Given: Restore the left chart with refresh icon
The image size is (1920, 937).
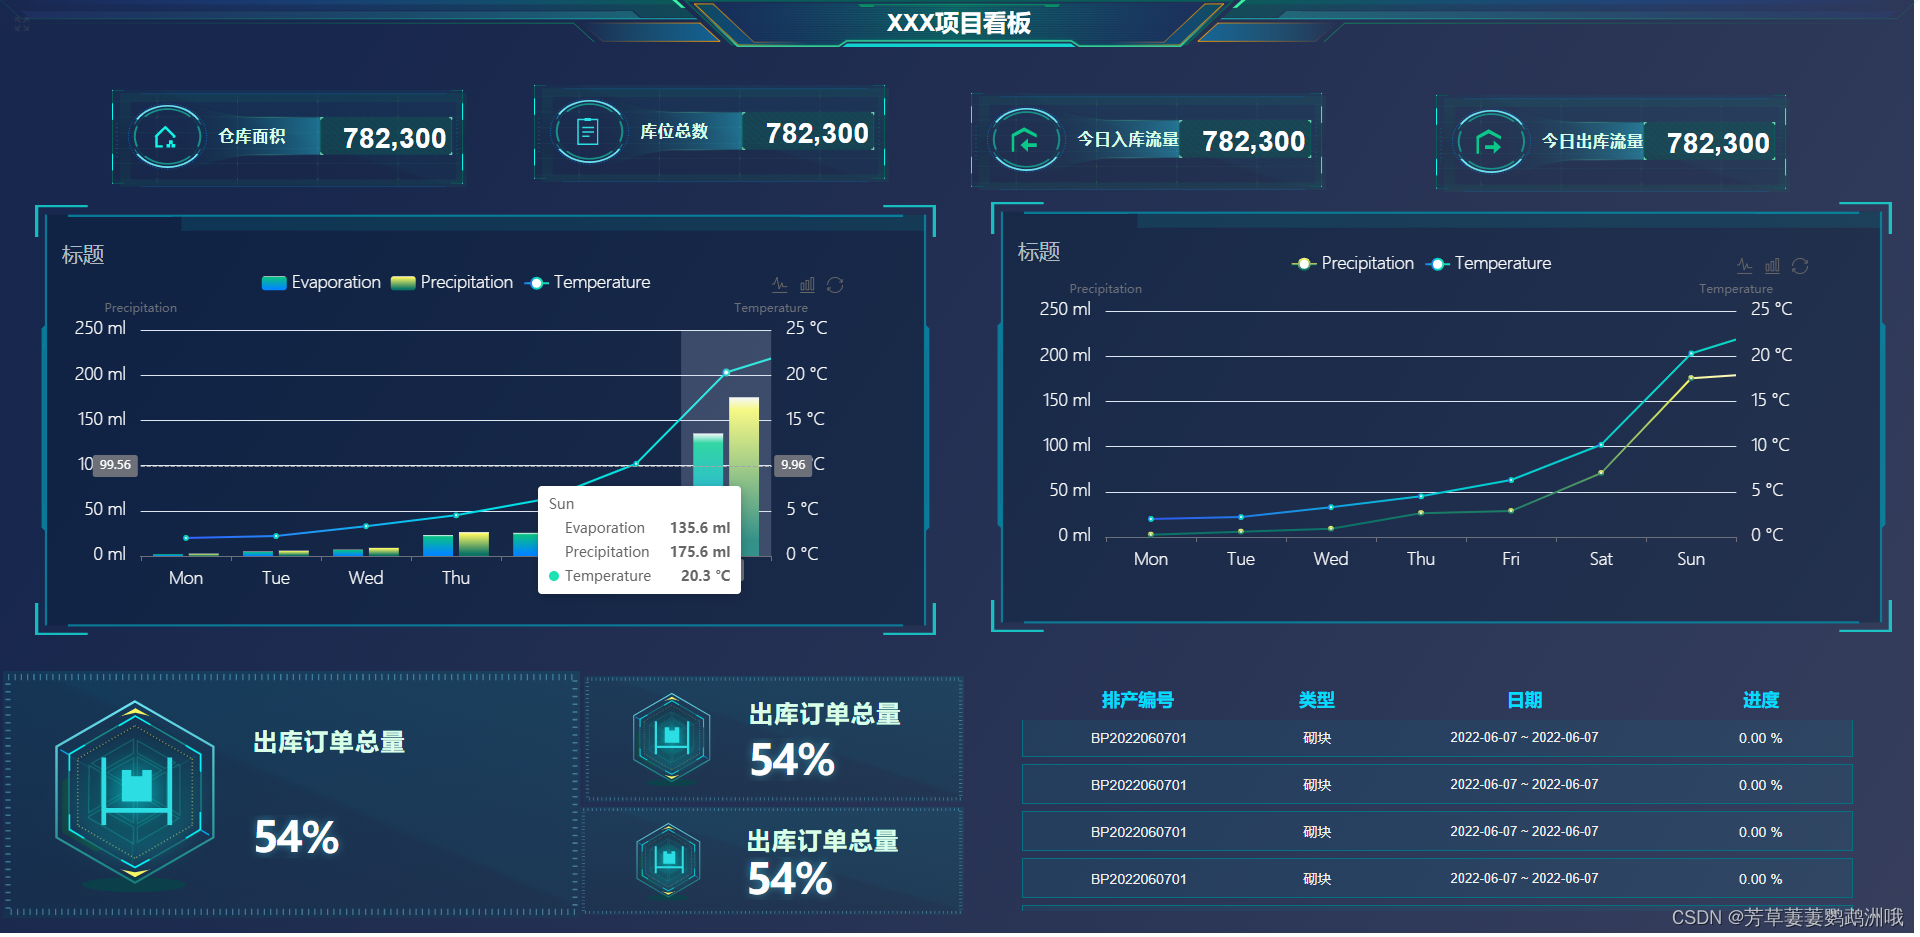Looking at the screenshot, I should (835, 285).
